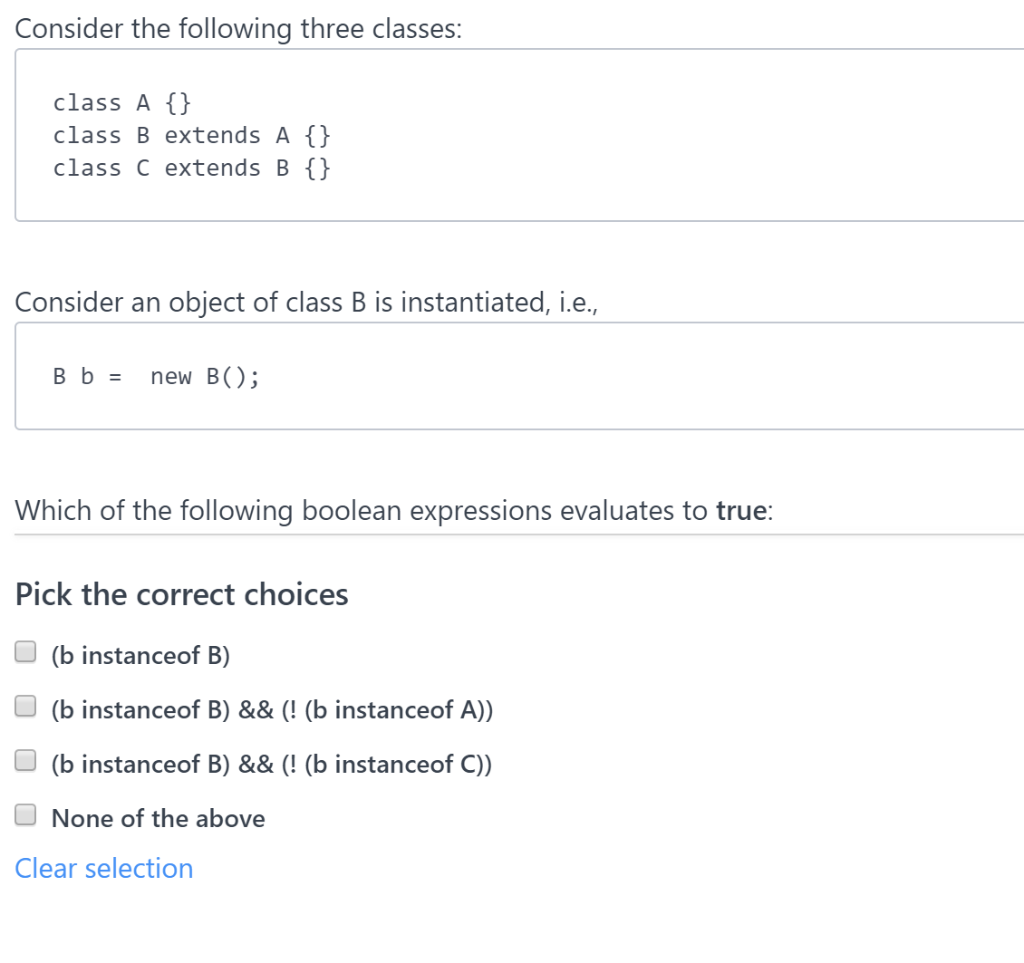Check the lone "(b instanceof B)" checkbox

coord(25,652)
